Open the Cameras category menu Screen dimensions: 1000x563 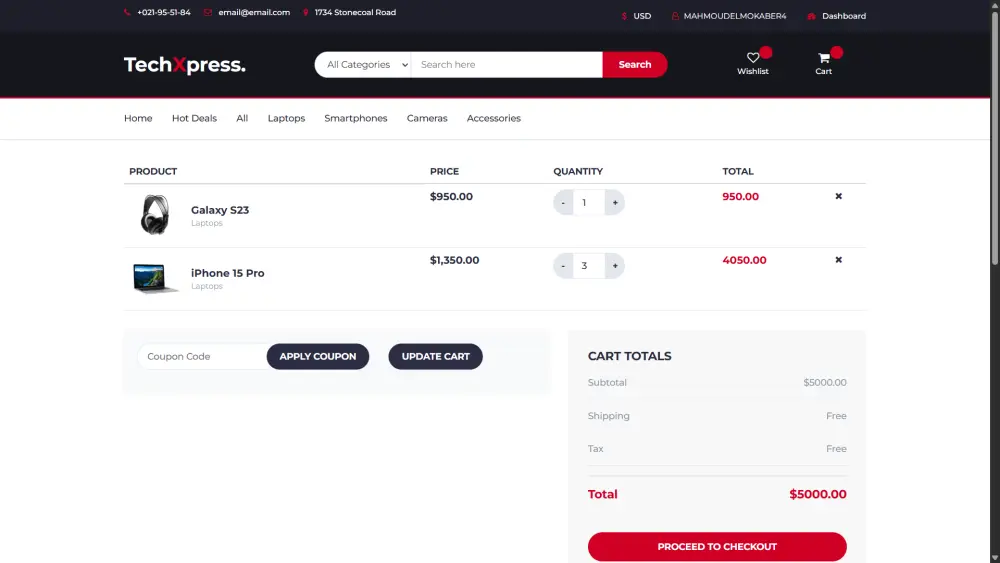point(427,118)
